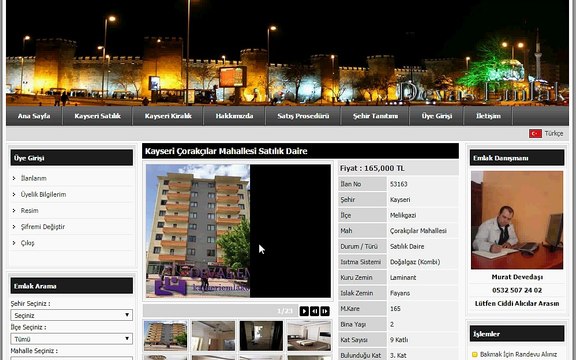Screen dimensions: 576x360
Task: Click the 9 Katlı floor count value
Action: pos(399,340)
